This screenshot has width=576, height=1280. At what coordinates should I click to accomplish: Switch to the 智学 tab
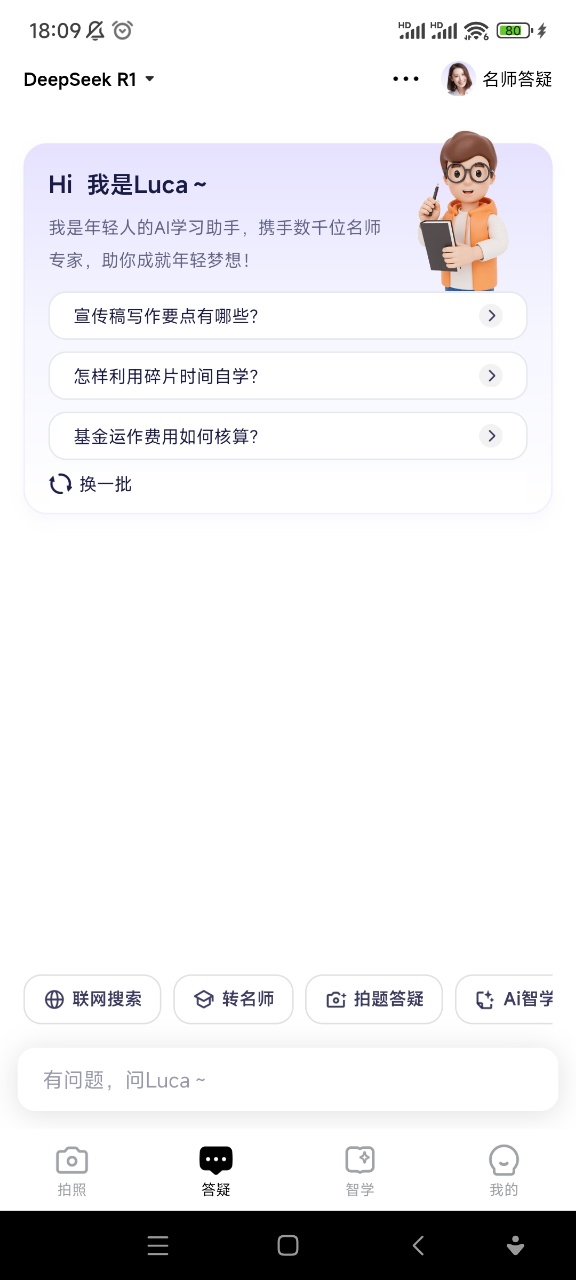pyautogui.click(x=360, y=1171)
